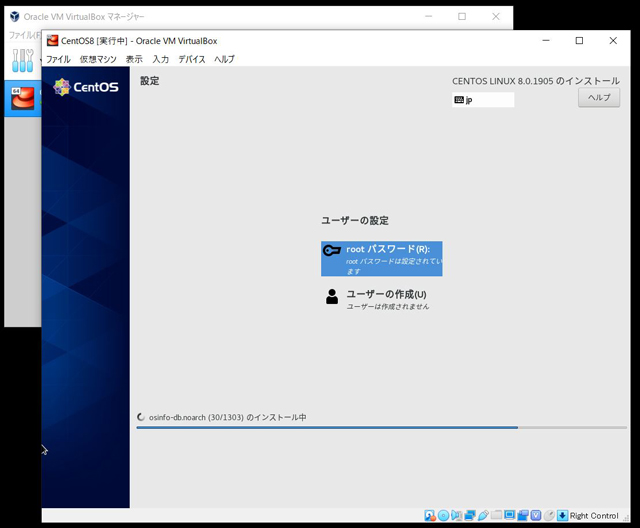
Task: Maximize the VirtualBox Manager window
Action: [x=462, y=16]
